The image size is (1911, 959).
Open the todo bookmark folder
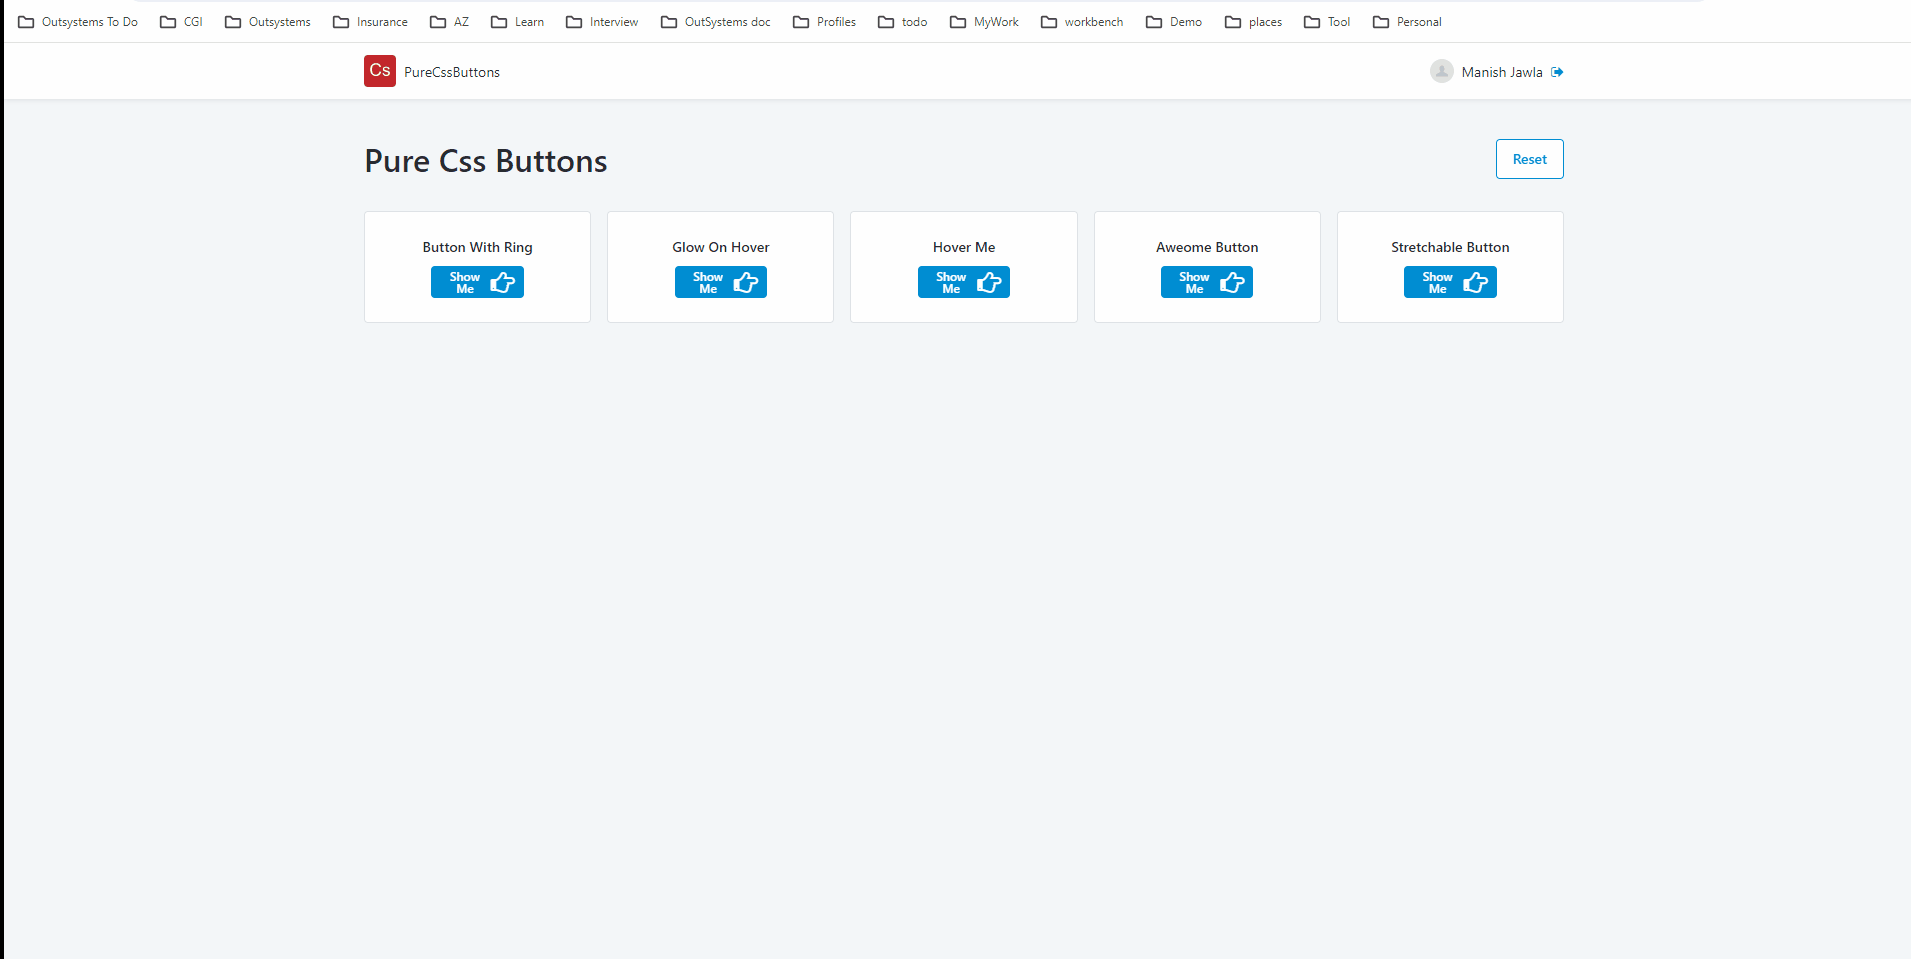click(902, 22)
